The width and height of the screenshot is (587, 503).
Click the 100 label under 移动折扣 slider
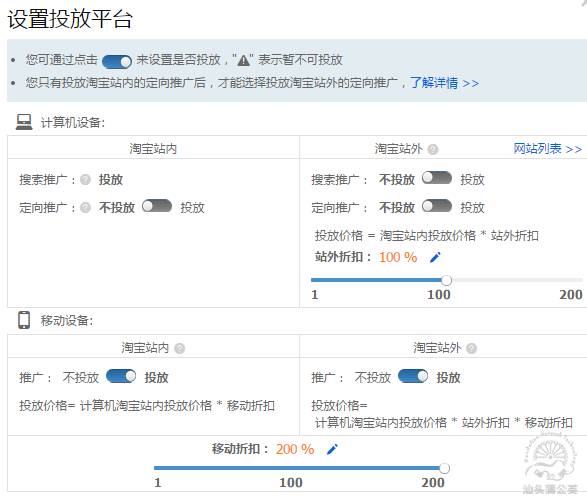tap(291, 483)
